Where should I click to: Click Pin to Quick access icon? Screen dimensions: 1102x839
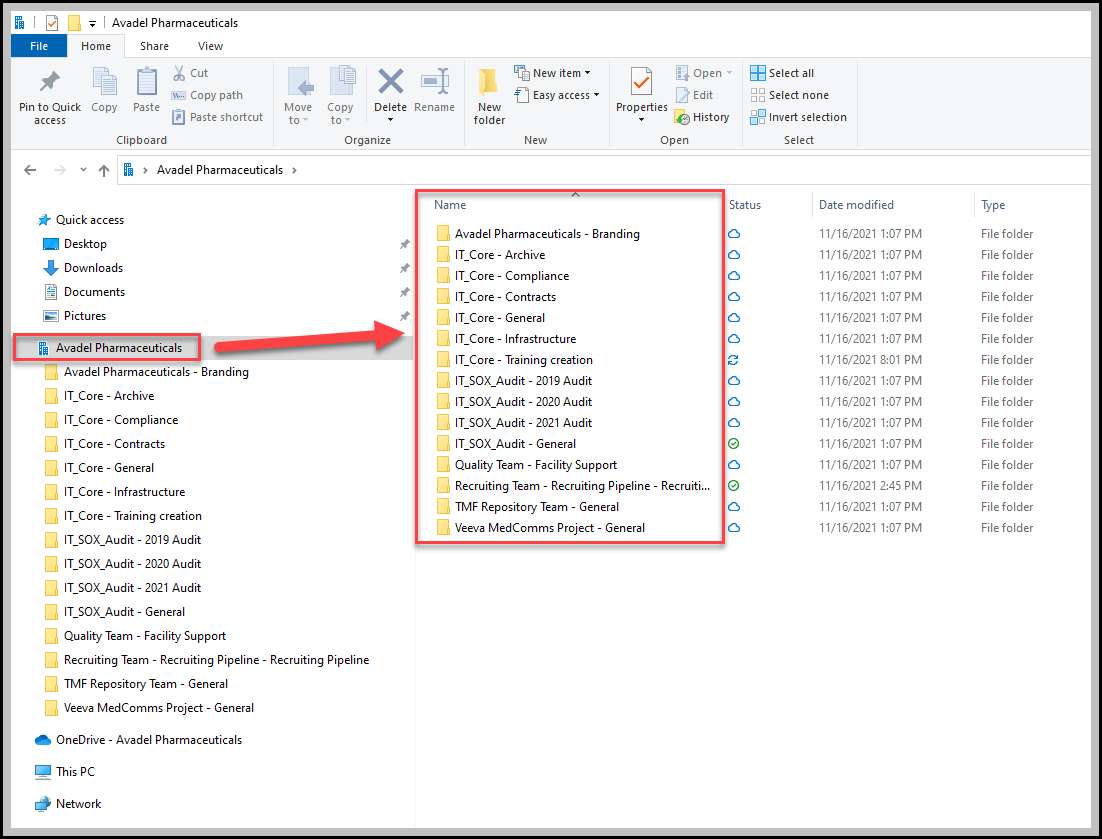pos(50,82)
